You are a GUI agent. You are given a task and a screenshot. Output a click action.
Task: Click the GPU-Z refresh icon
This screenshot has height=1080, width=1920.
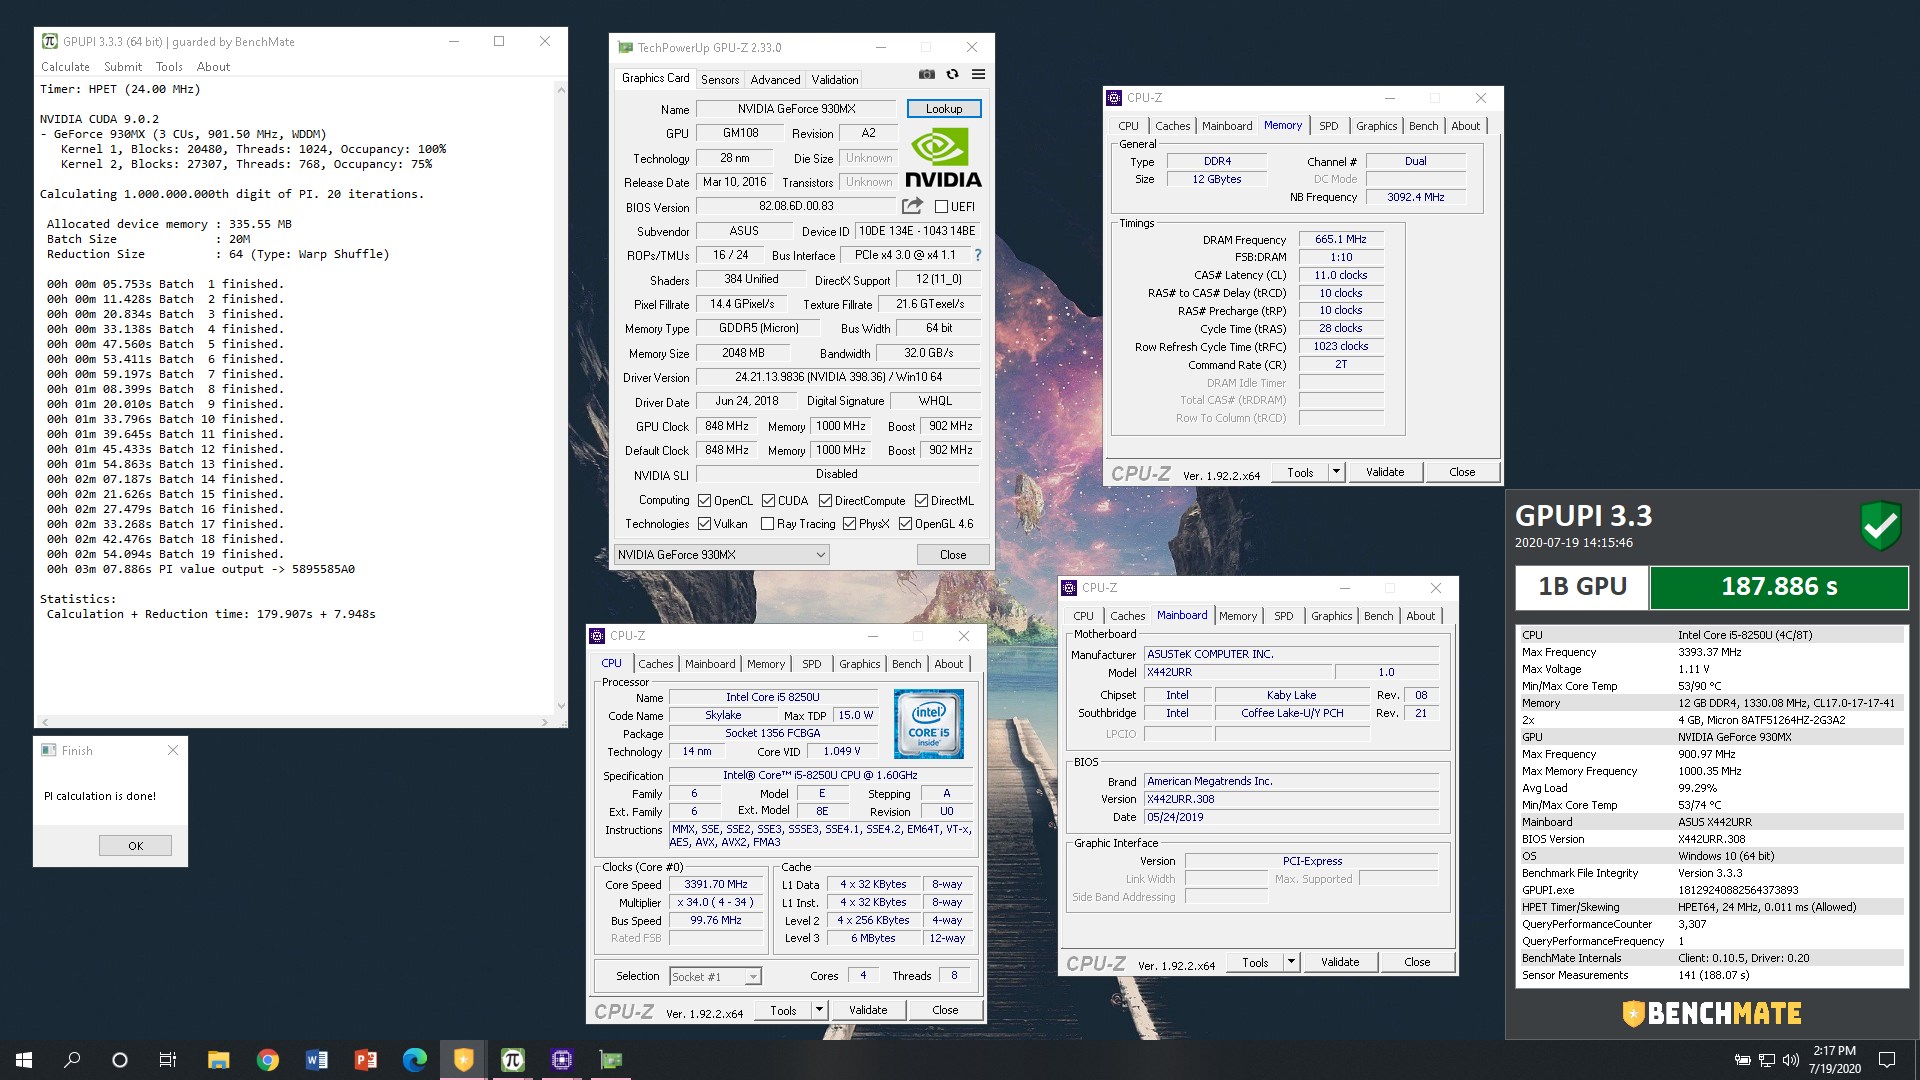952,74
